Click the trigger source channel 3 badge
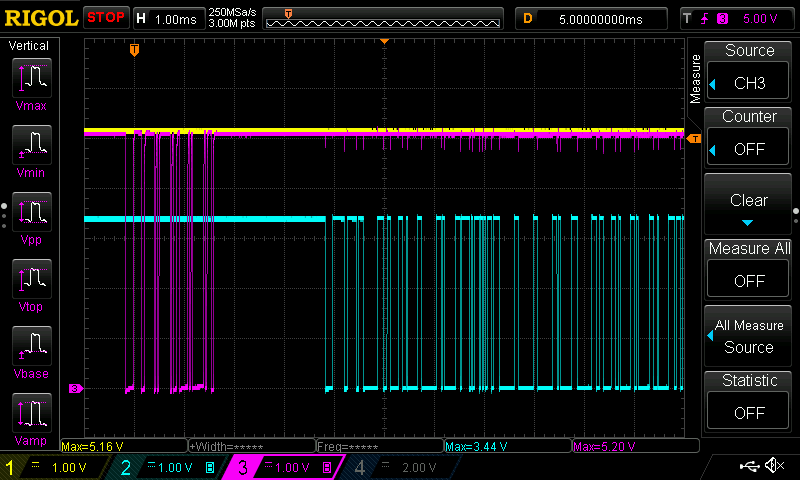This screenshot has width=800, height=480. (x=722, y=19)
